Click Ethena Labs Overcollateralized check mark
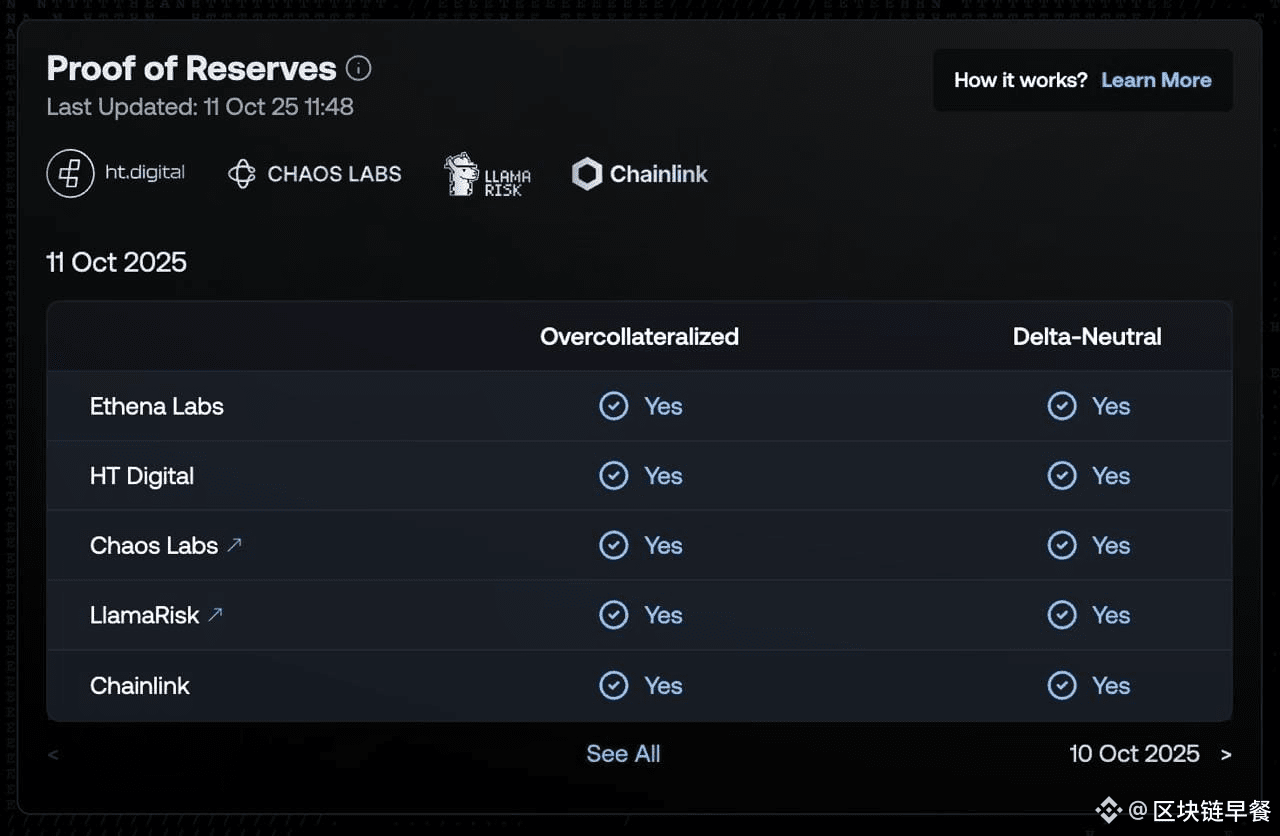 (x=613, y=406)
